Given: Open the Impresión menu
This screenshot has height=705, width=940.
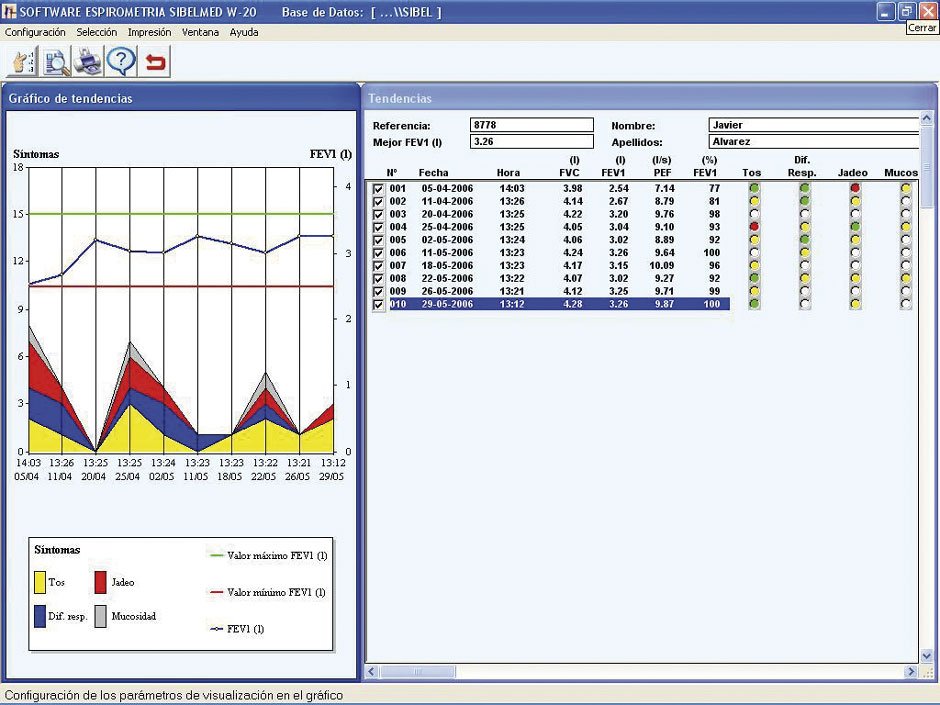Looking at the screenshot, I should coord(149,32).
